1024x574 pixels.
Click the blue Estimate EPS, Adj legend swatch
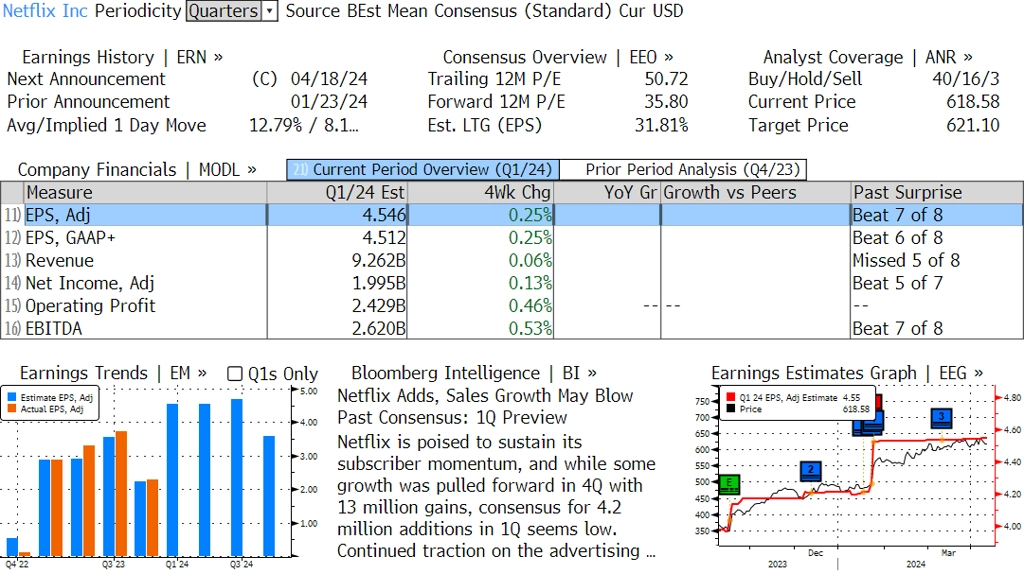(12, 397)
